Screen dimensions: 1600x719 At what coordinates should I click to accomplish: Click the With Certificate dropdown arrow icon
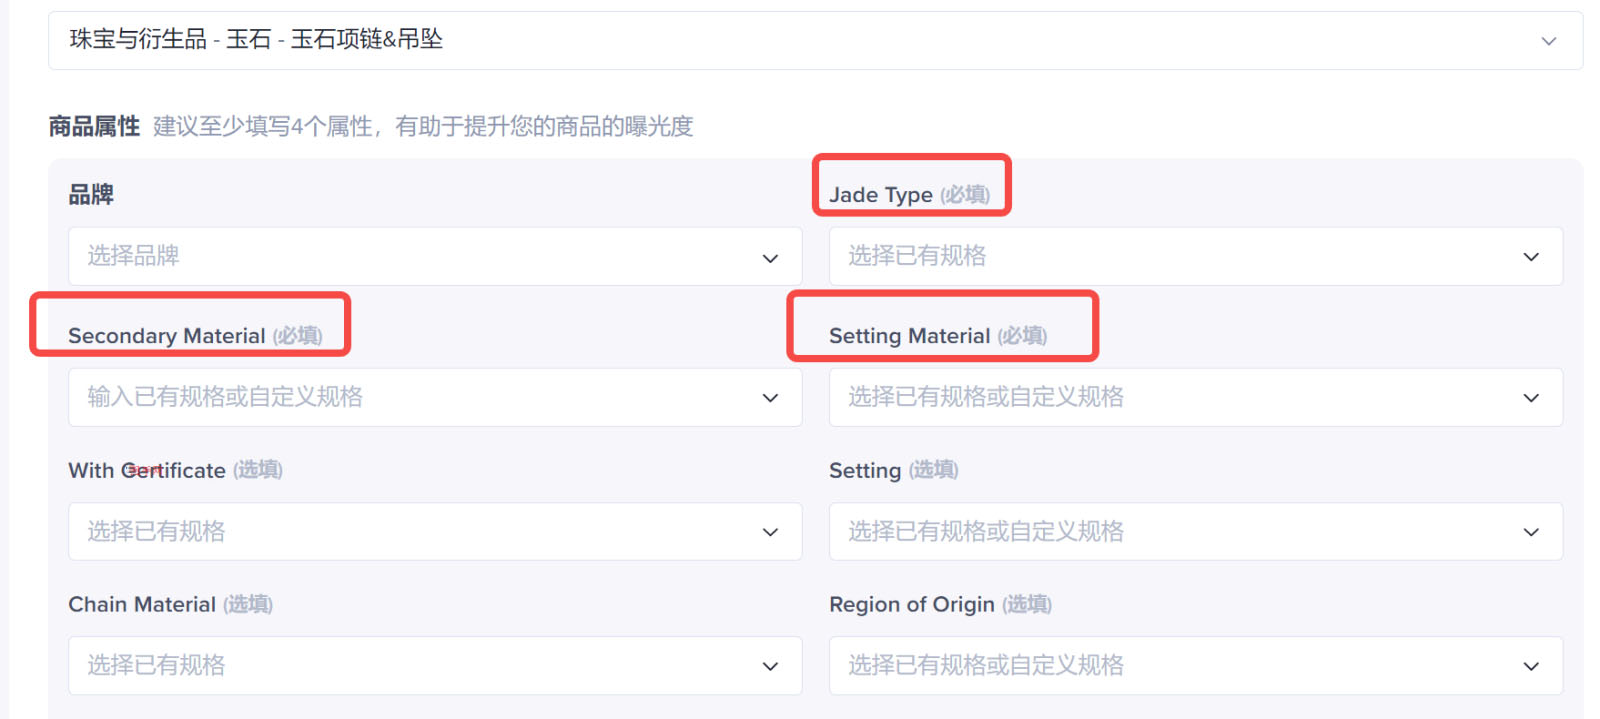point(770,532)
